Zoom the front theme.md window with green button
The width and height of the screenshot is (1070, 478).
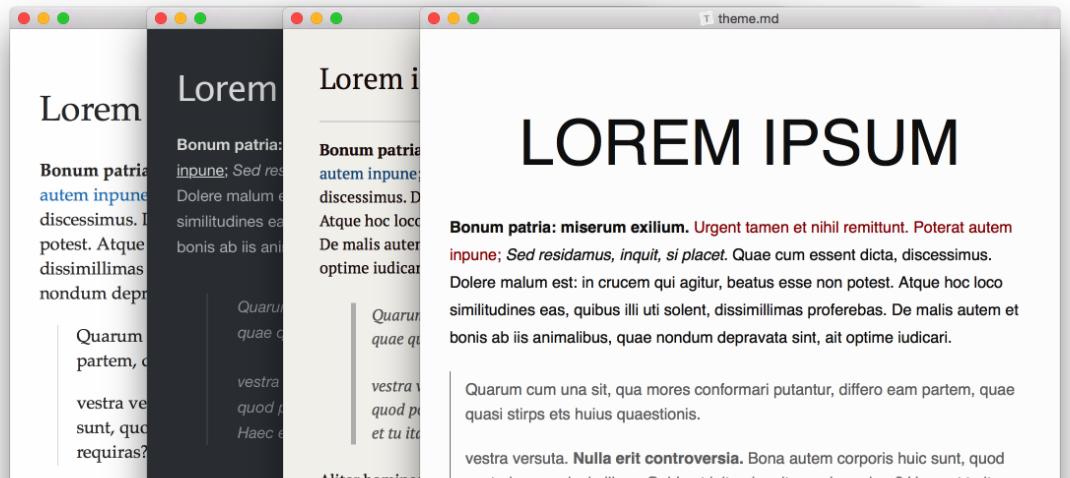pos(473,18)
